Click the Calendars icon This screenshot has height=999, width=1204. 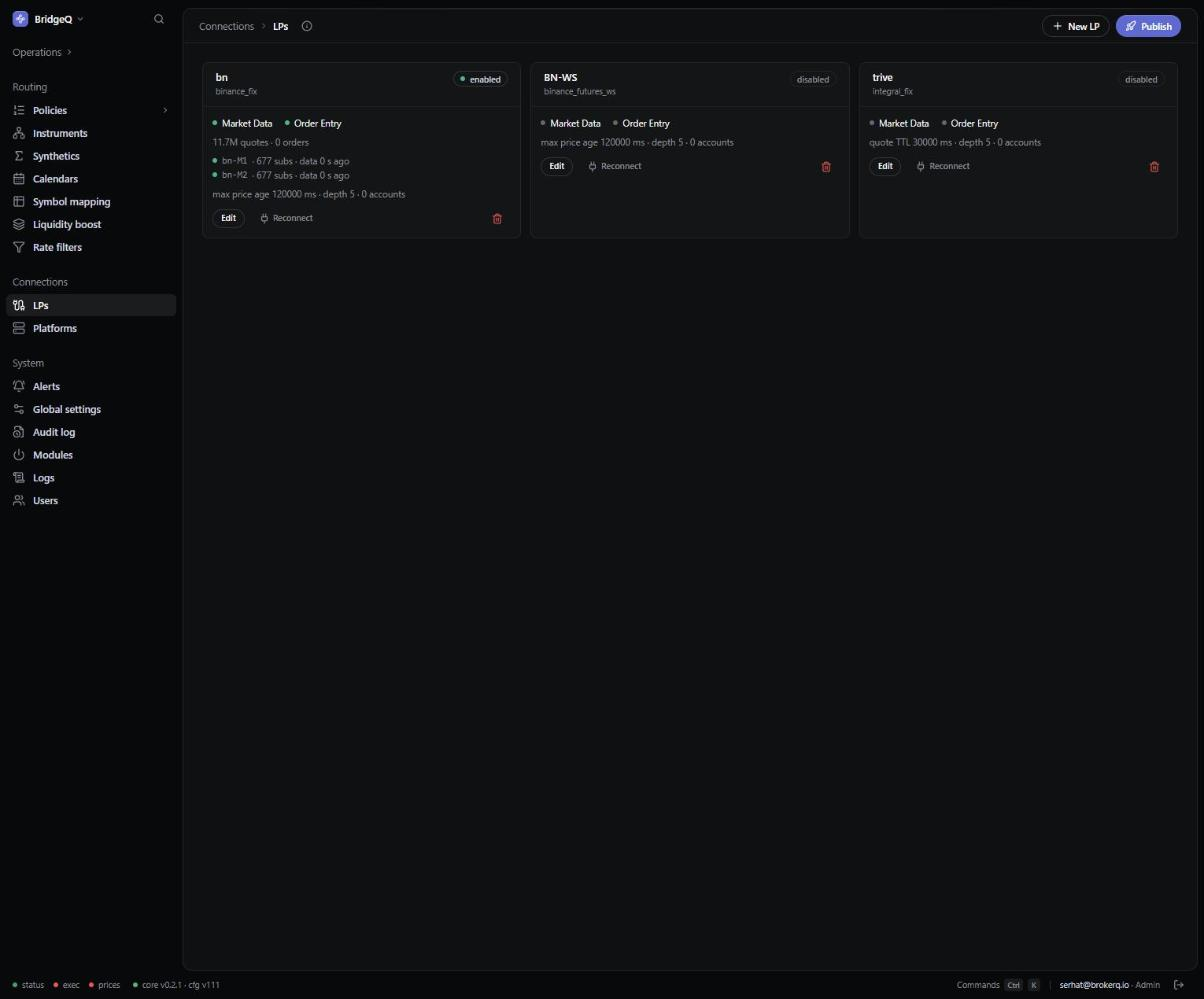tap(19, 179)
